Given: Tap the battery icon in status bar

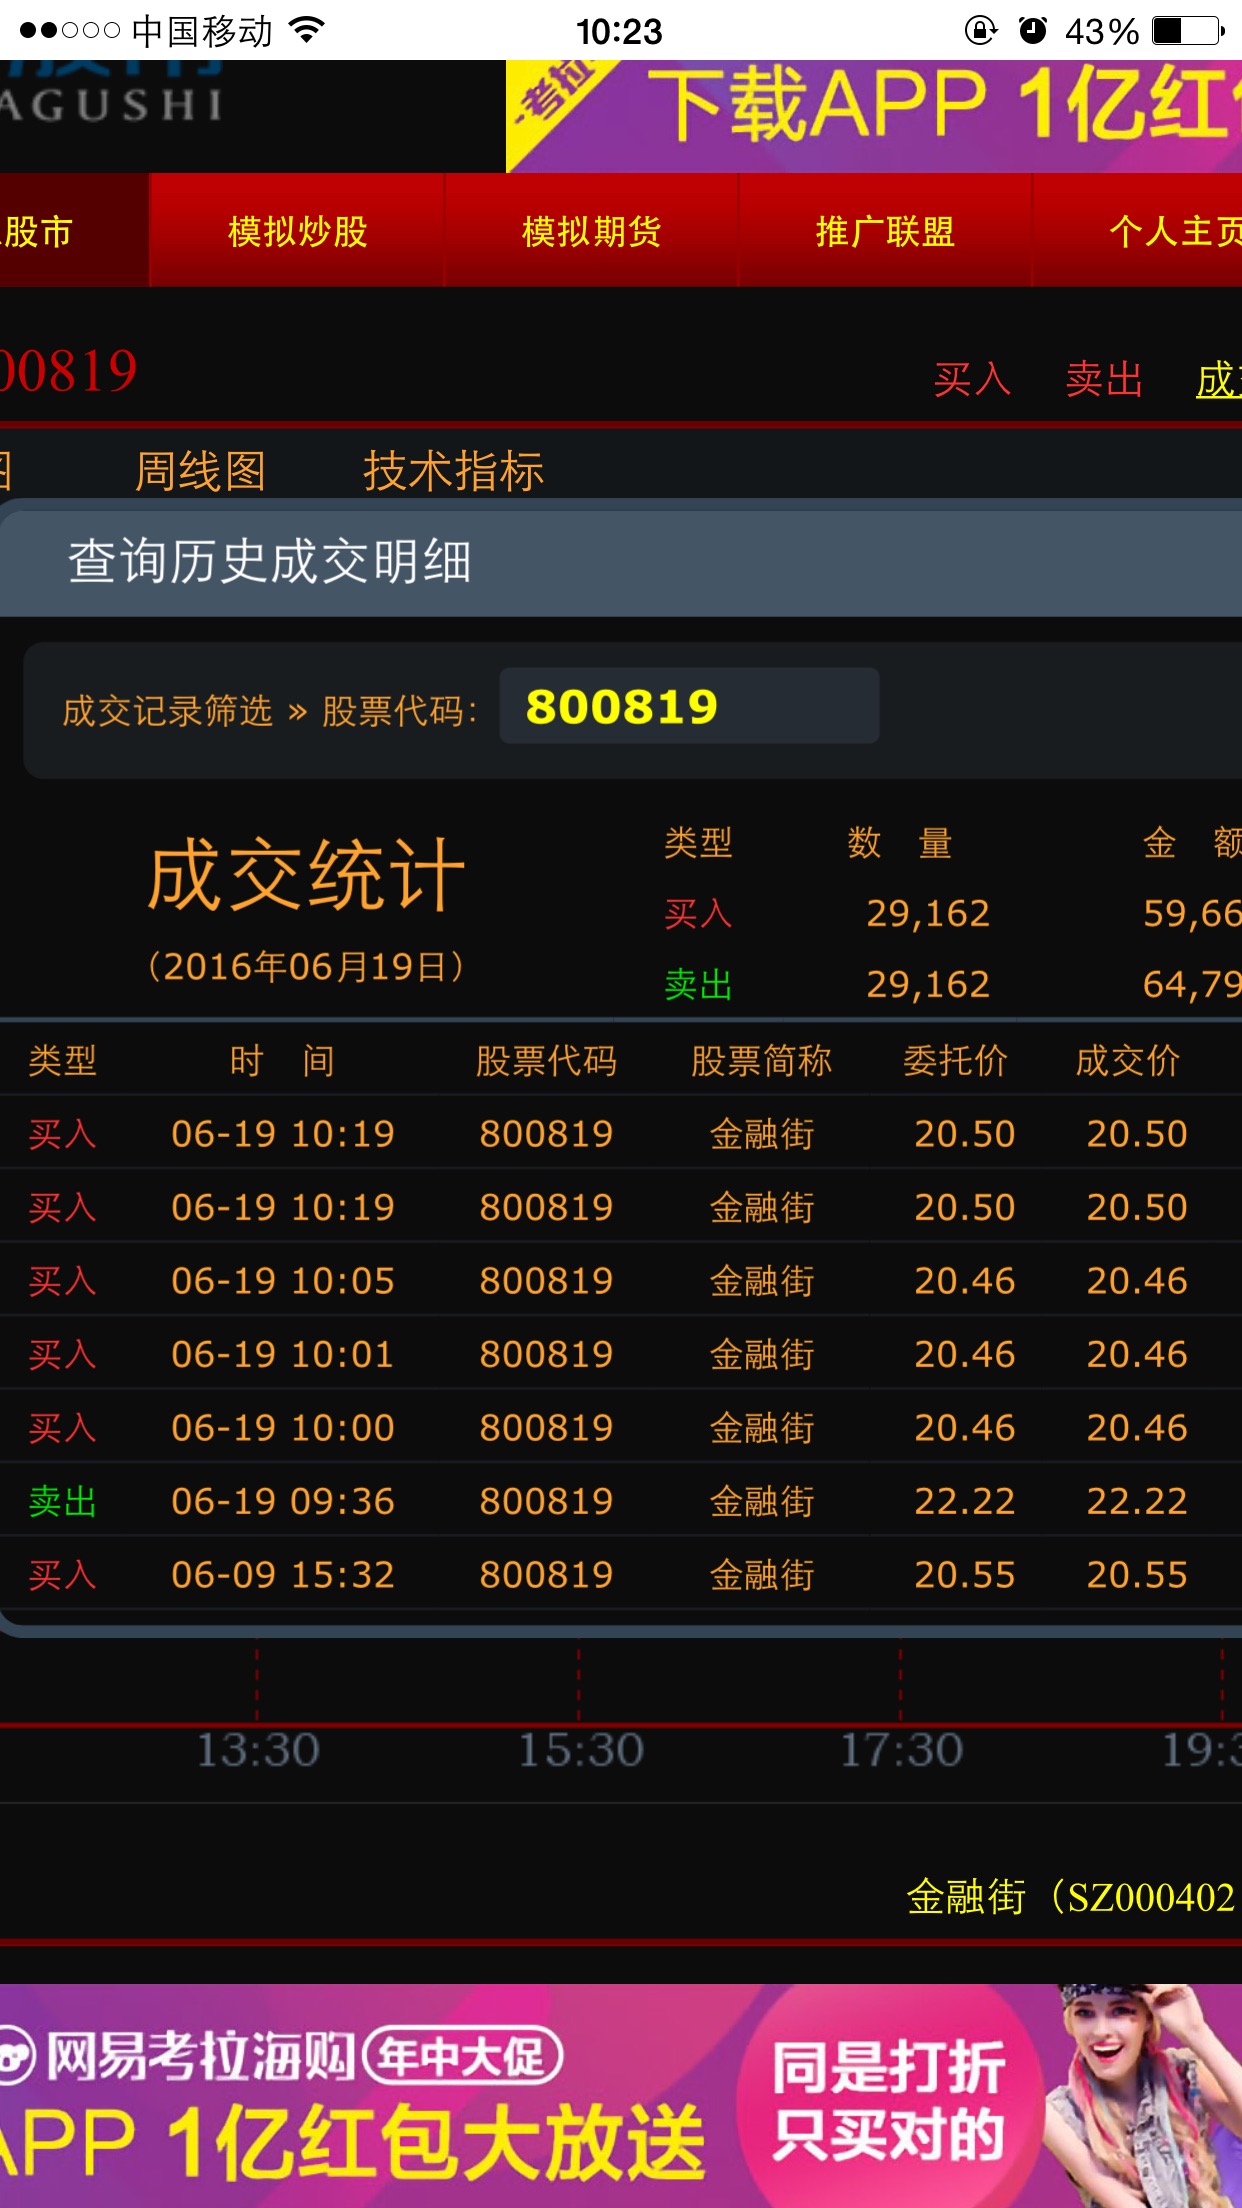Looking at the screenshot, I should pos(1186,31).
